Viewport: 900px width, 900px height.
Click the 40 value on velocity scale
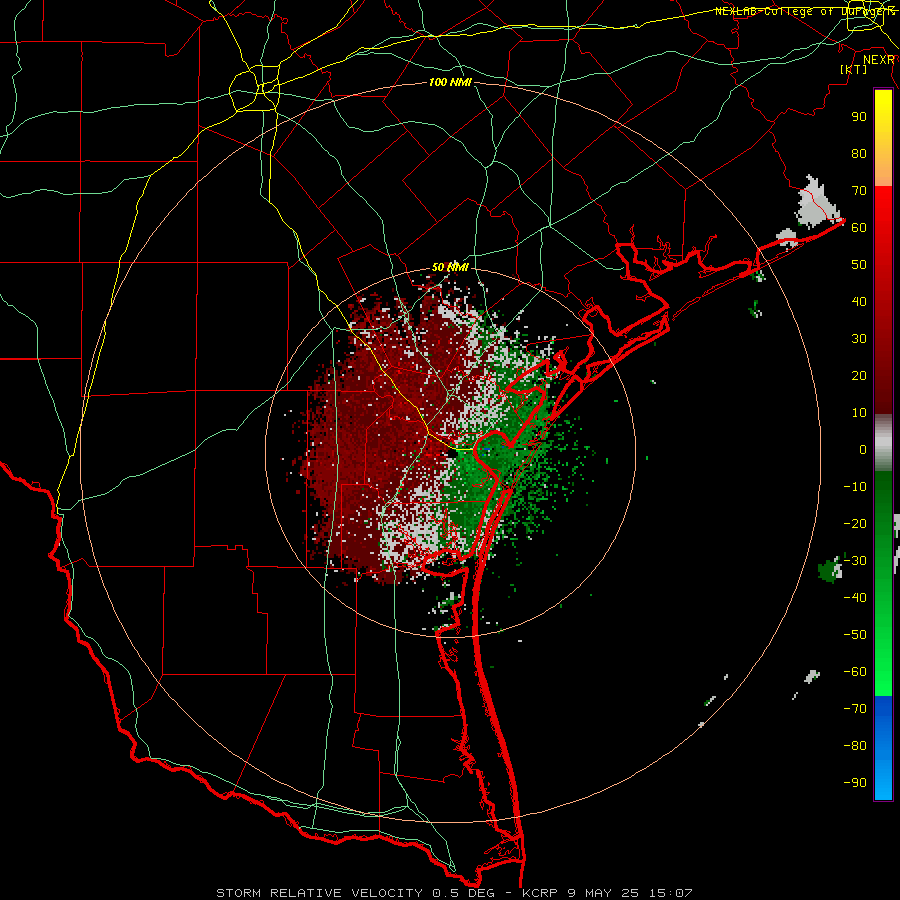point(859,301)
